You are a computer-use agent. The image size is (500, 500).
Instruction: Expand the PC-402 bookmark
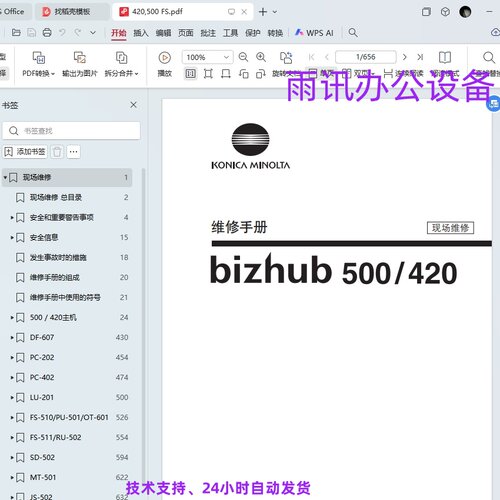(x=12, y=378)
